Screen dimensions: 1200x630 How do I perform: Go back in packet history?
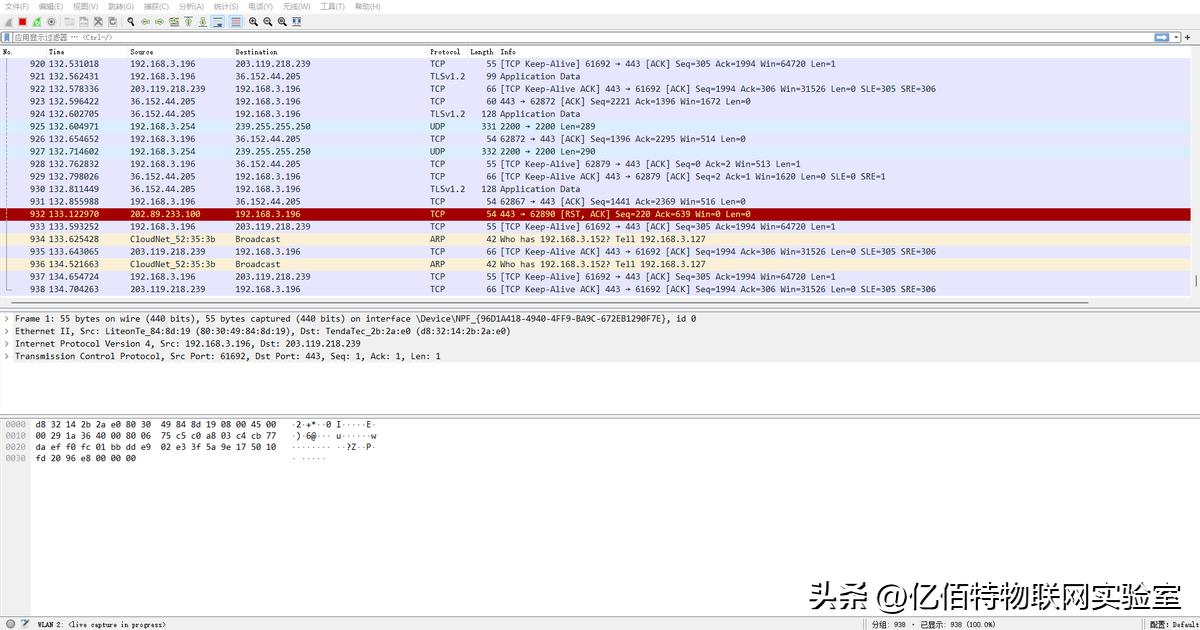pyautogui.click(x=145, y=21)
